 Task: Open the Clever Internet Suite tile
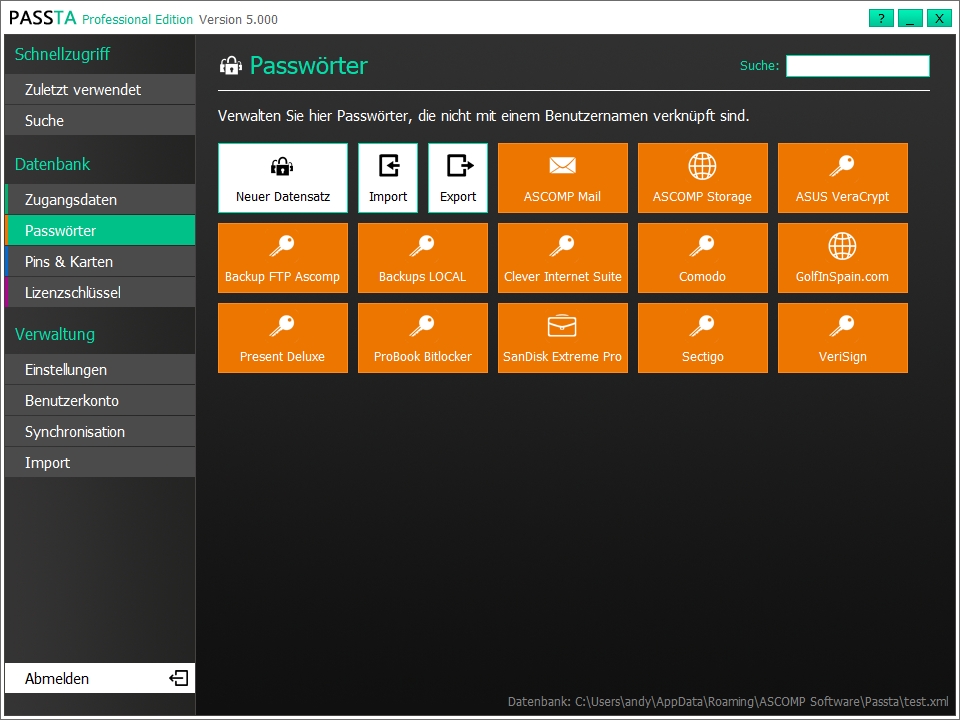(563, 258)
